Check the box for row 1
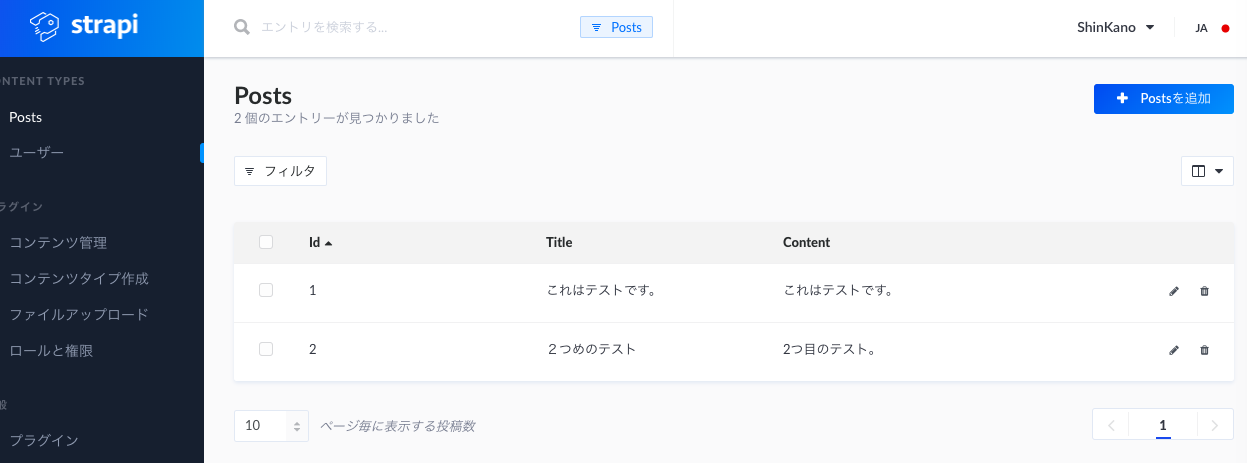1247x463 pixels. (266, 290)
